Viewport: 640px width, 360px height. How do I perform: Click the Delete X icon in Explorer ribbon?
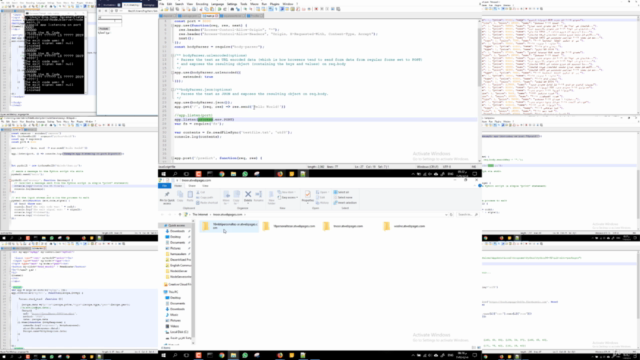click(x=248, y=194)
